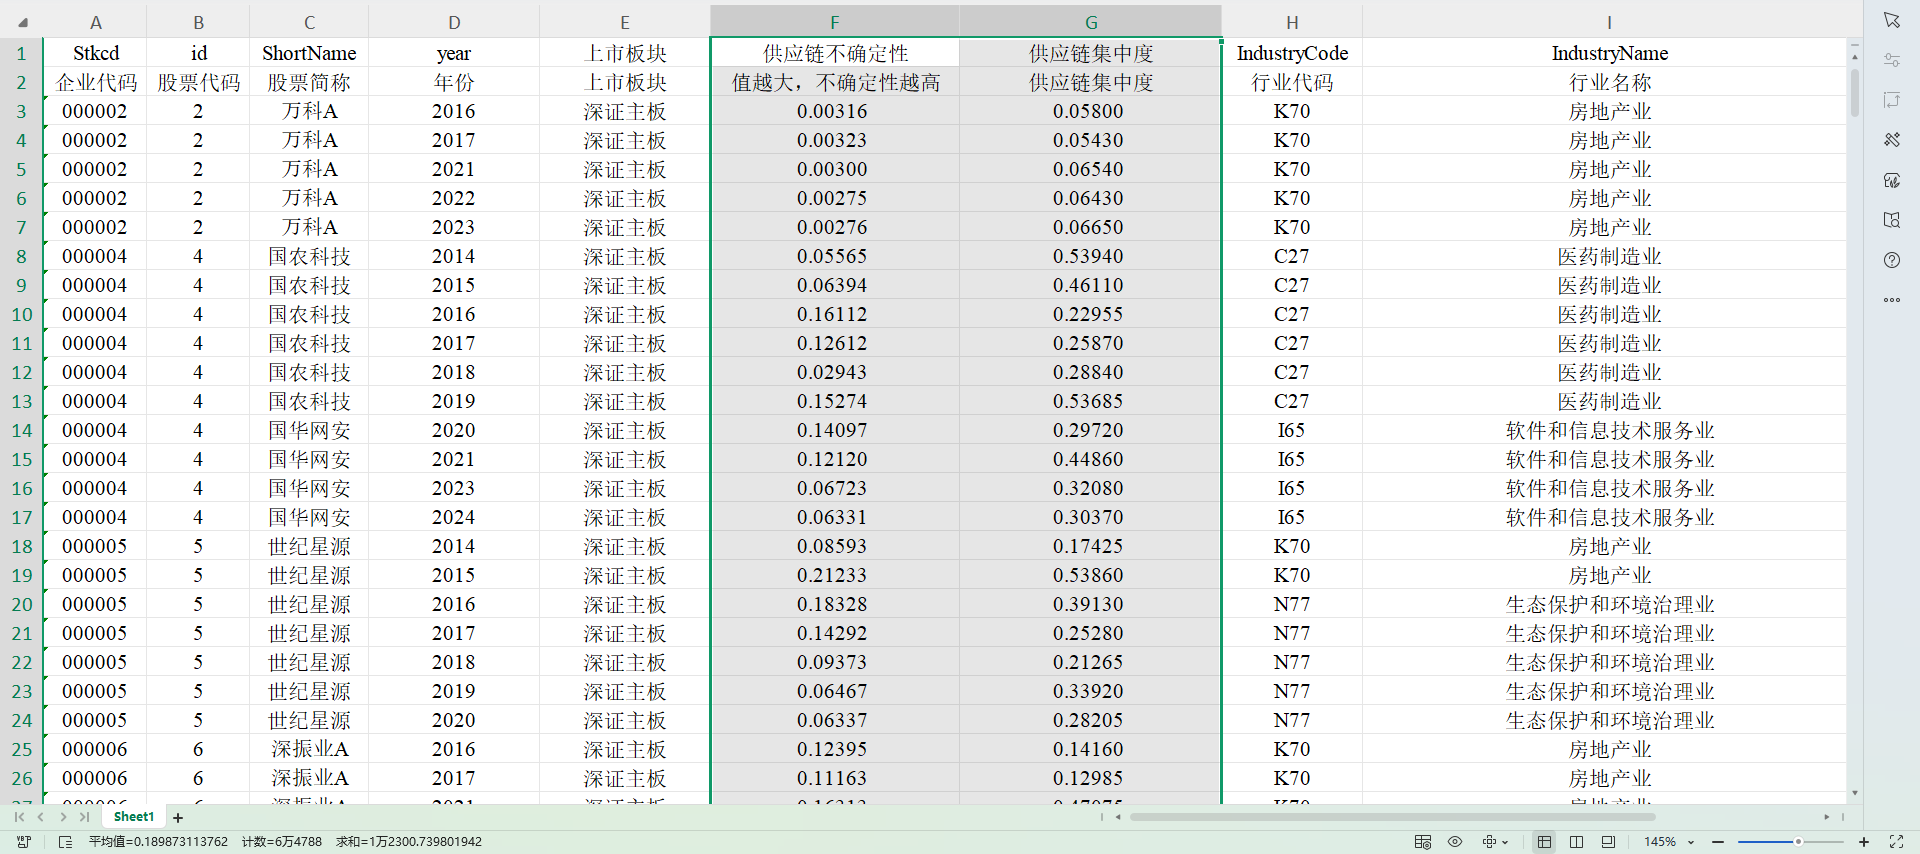Screen dimensions: 1920x854
Task: Click the zoom out minus button
Action: [1718, 842]
